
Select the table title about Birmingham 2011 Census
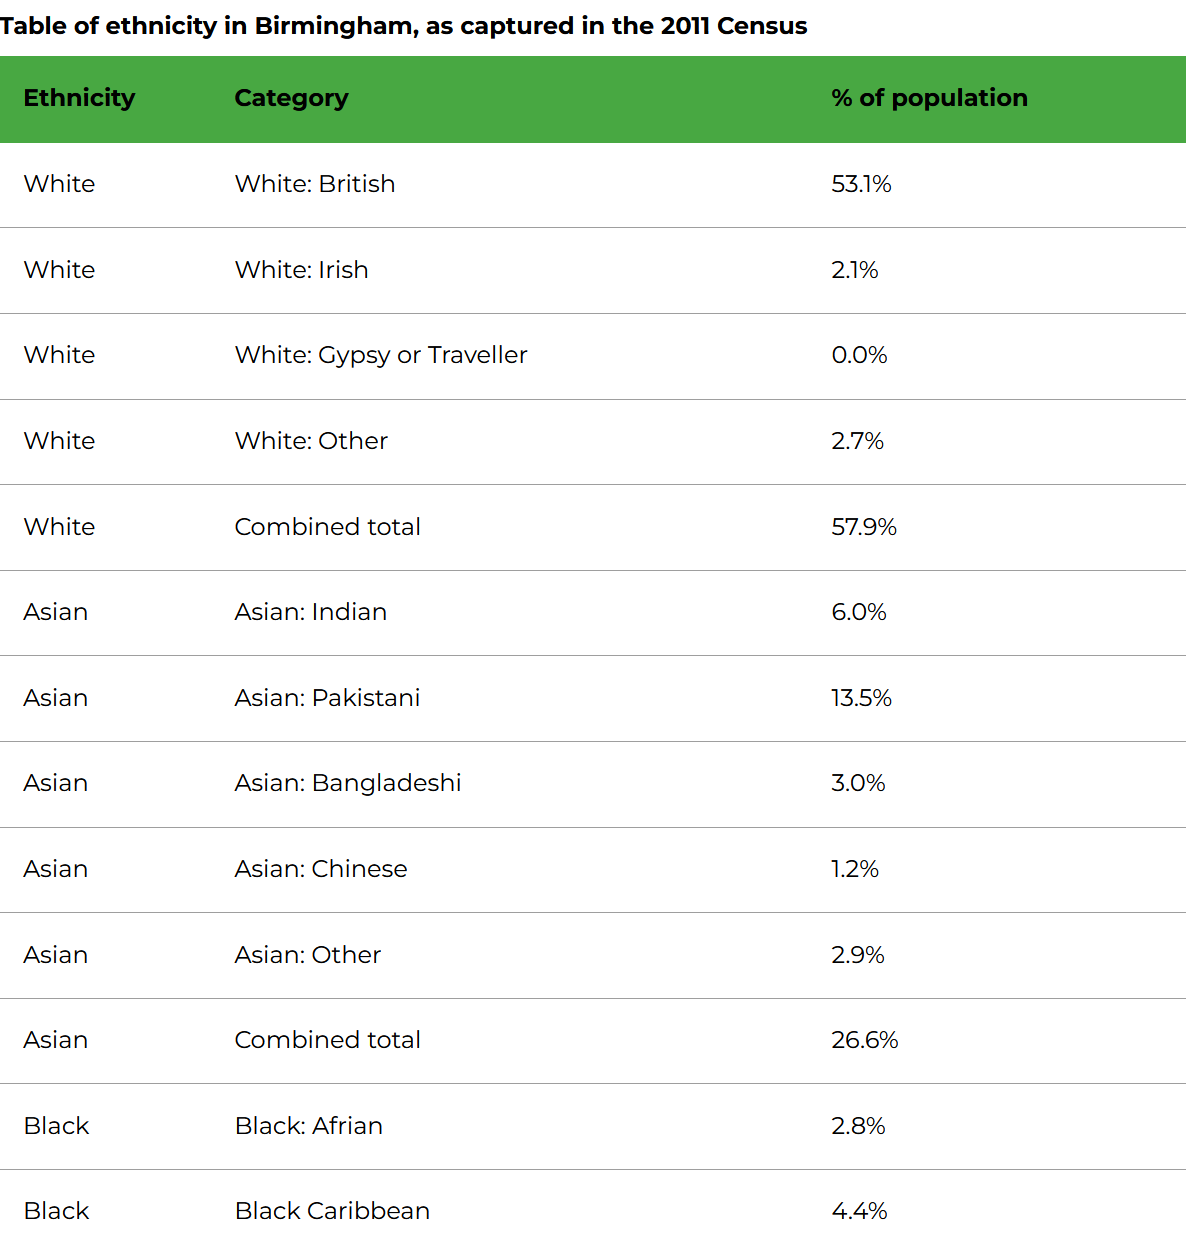click(x=404, y=26)
